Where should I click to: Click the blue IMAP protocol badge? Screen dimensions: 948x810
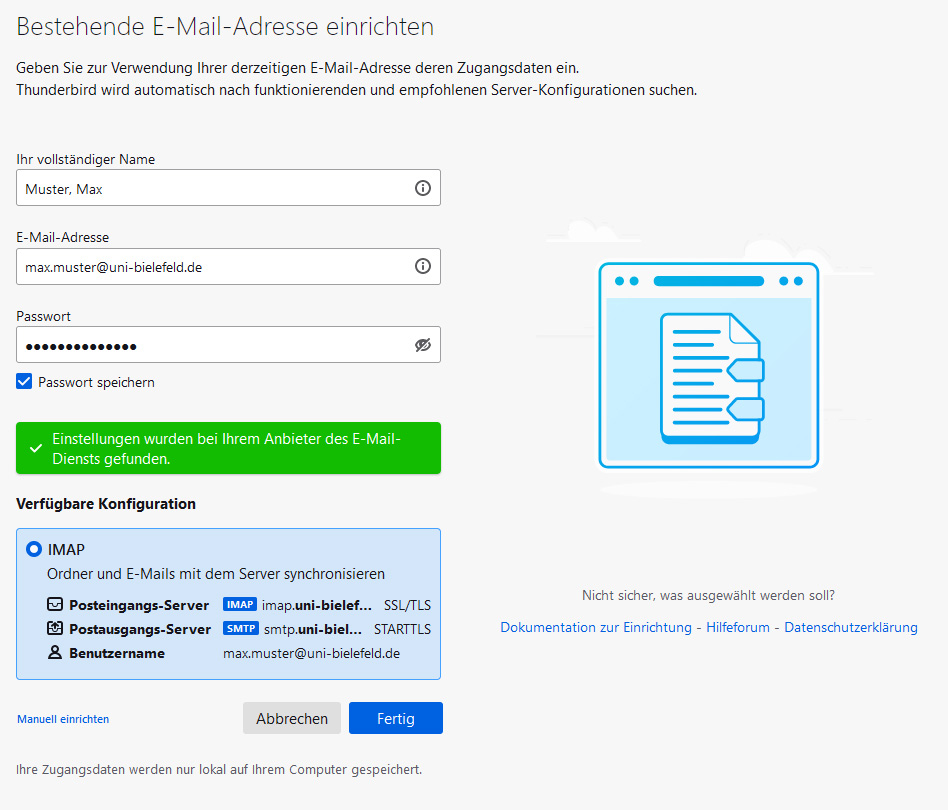tap(240, 605)
